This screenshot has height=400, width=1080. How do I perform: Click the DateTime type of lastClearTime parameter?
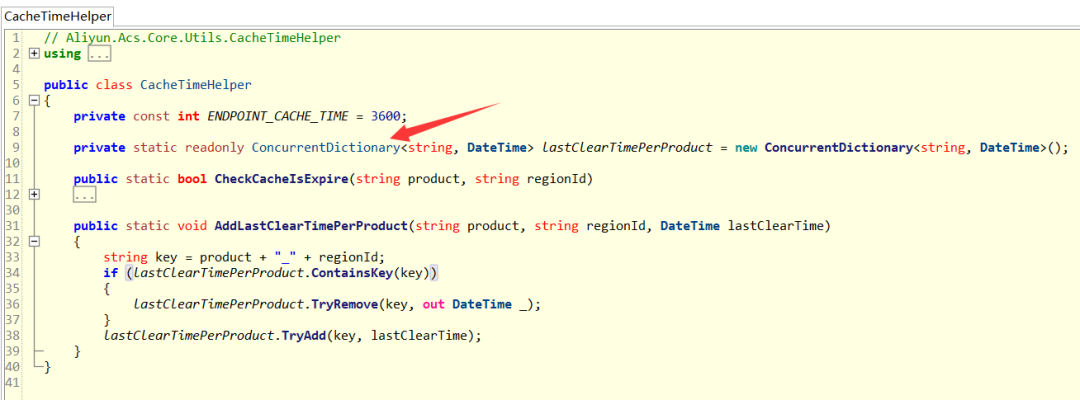coord(690,226)
